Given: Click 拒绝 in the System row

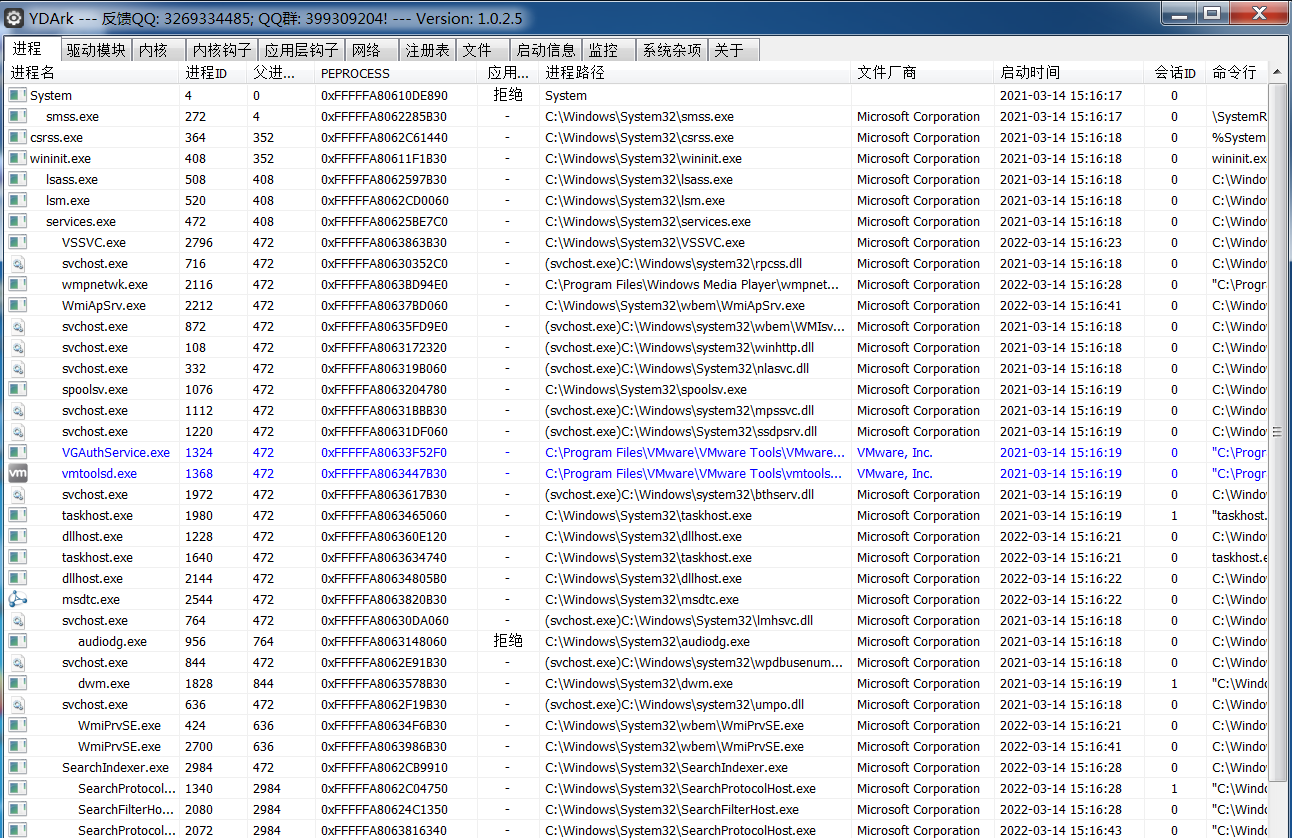Looking at the screenshot, I should tap(508, 96).
